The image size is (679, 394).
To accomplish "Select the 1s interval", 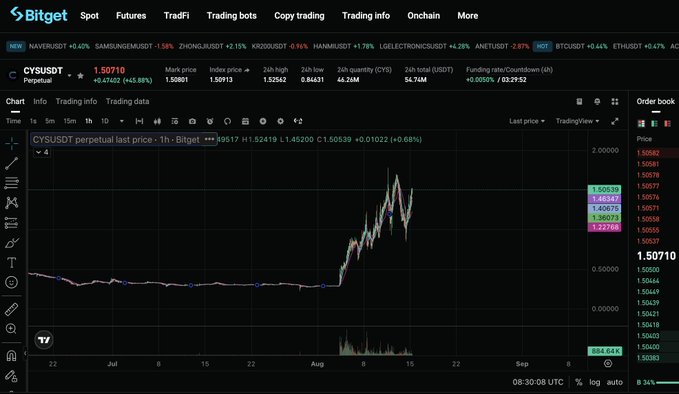I will point(33,121).
